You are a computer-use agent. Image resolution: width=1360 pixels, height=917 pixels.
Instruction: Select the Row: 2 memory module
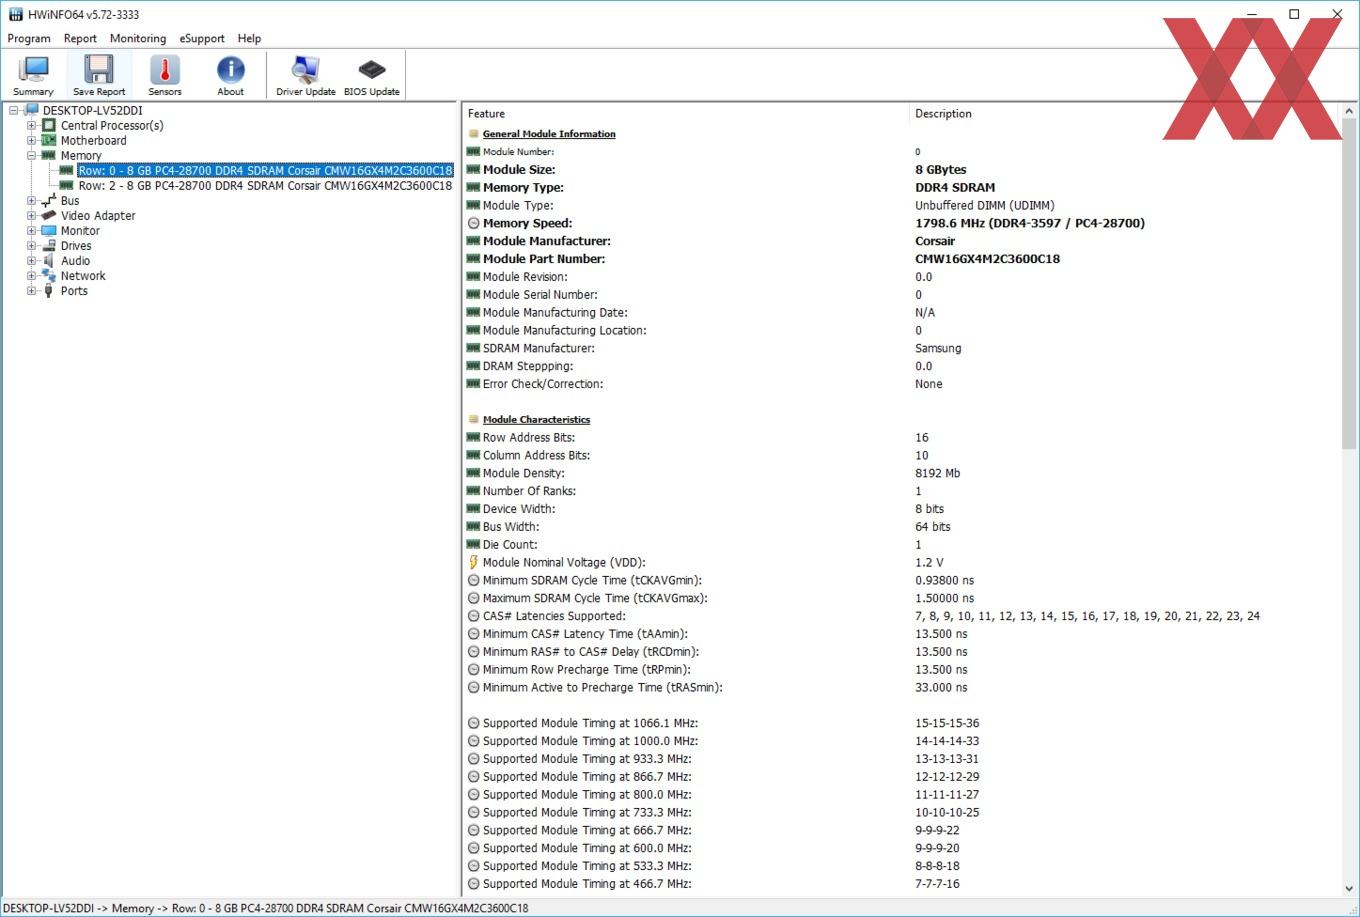pyautogui.click(x=265, y=185)
